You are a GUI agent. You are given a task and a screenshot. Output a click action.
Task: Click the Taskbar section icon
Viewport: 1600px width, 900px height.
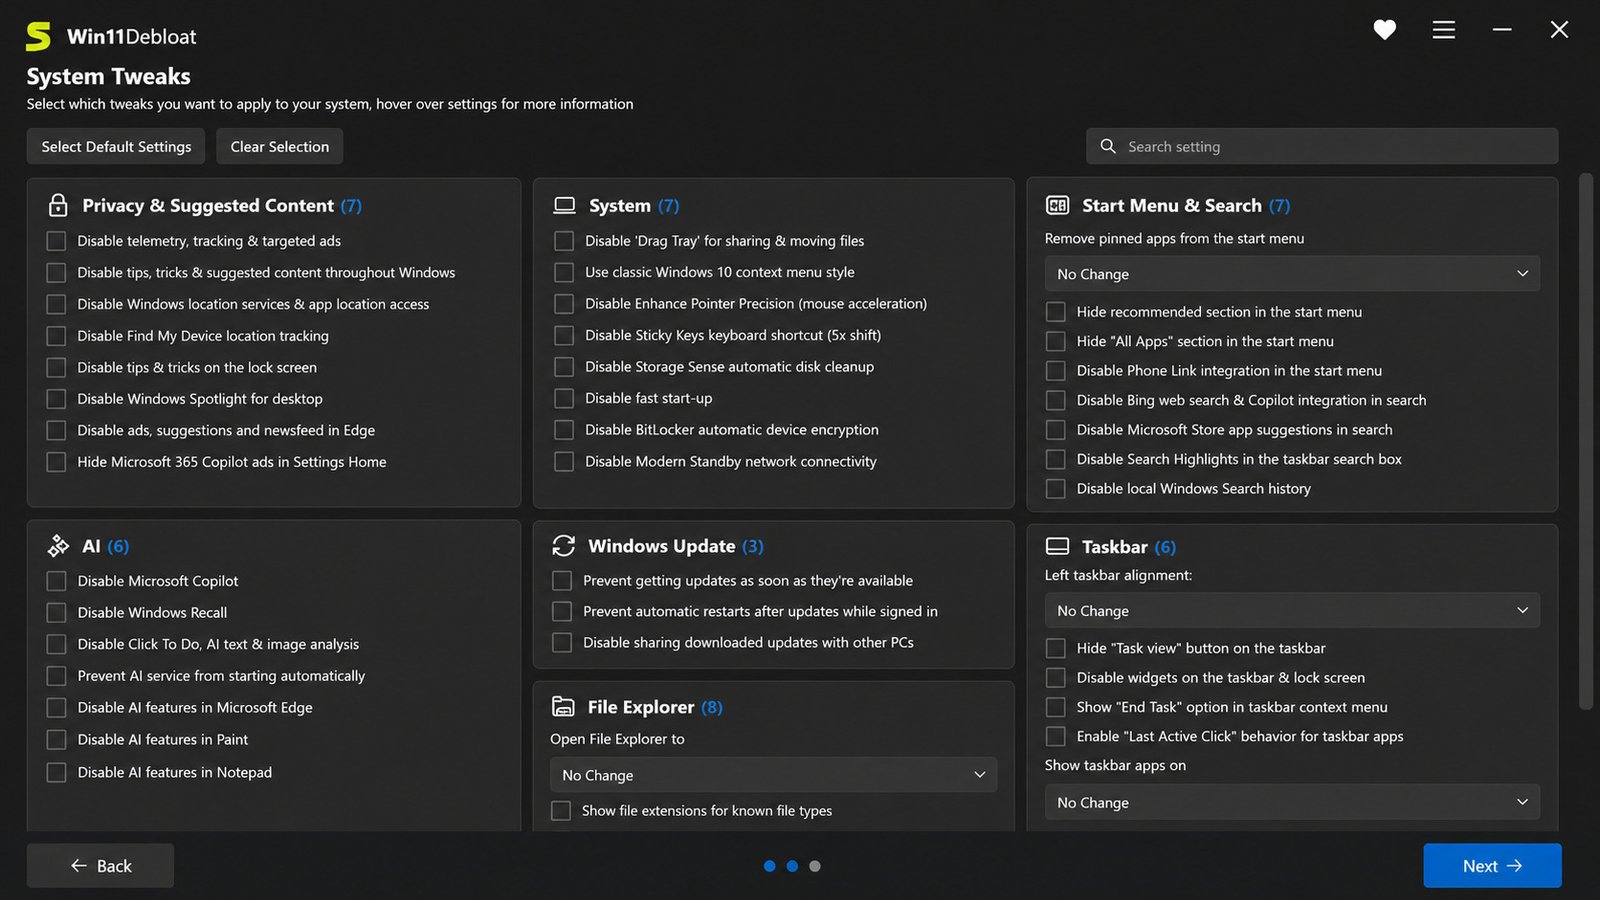point(1057,546)
